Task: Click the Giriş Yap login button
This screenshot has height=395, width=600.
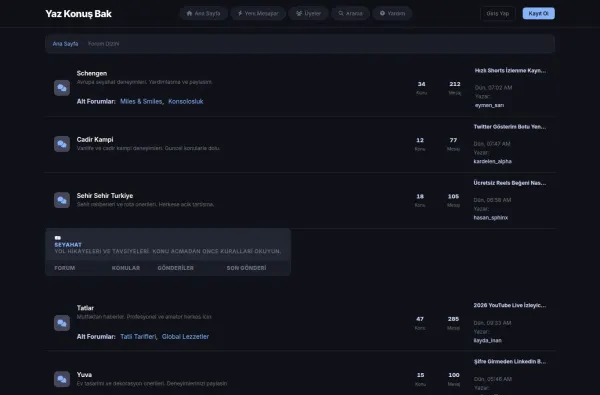Action: 498,13
